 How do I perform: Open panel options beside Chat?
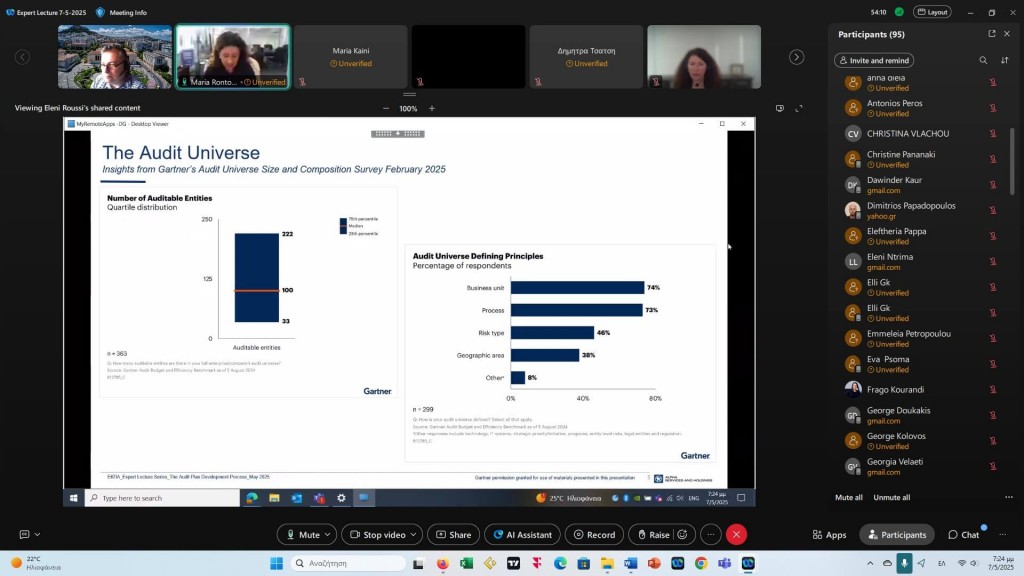pos(1002,535)
